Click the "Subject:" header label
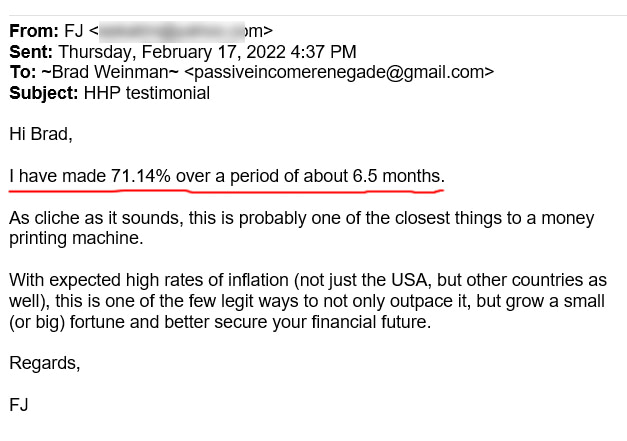The image size is (627, 441). click(42, 93)
